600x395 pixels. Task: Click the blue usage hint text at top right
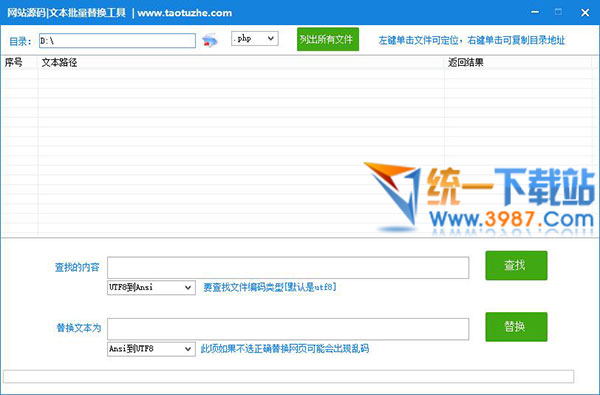pos(471,40)
